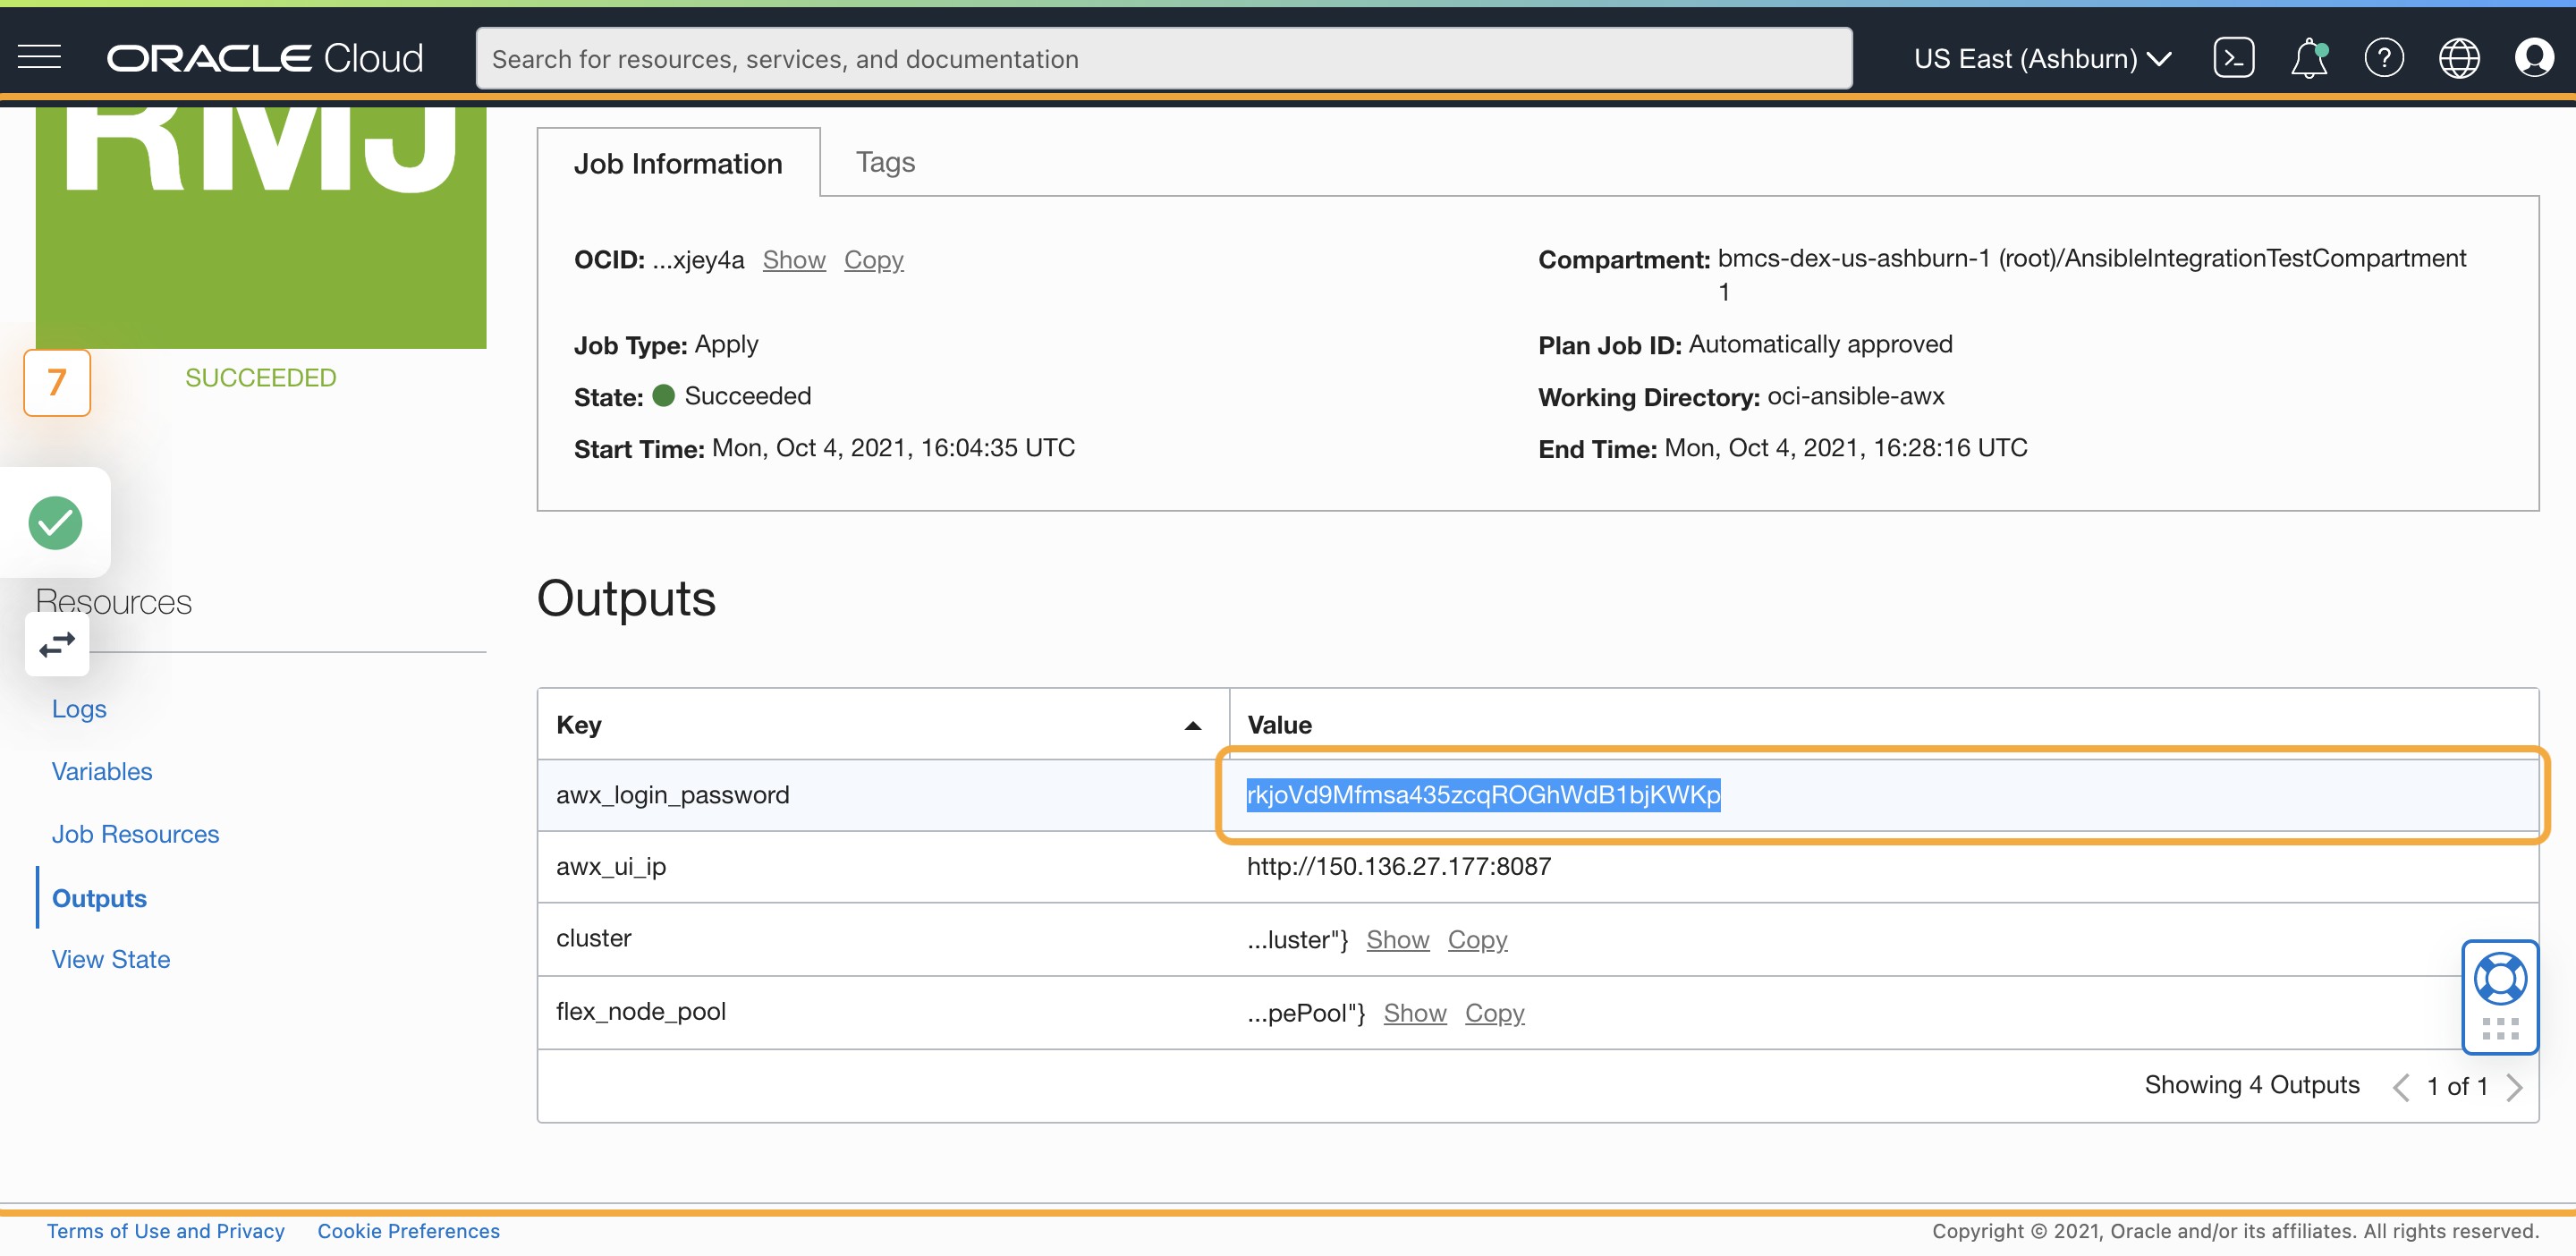Screen dimensions: 2576x1256
Task: Click the swap arrows icon near Resources
Action: [56, 644]
